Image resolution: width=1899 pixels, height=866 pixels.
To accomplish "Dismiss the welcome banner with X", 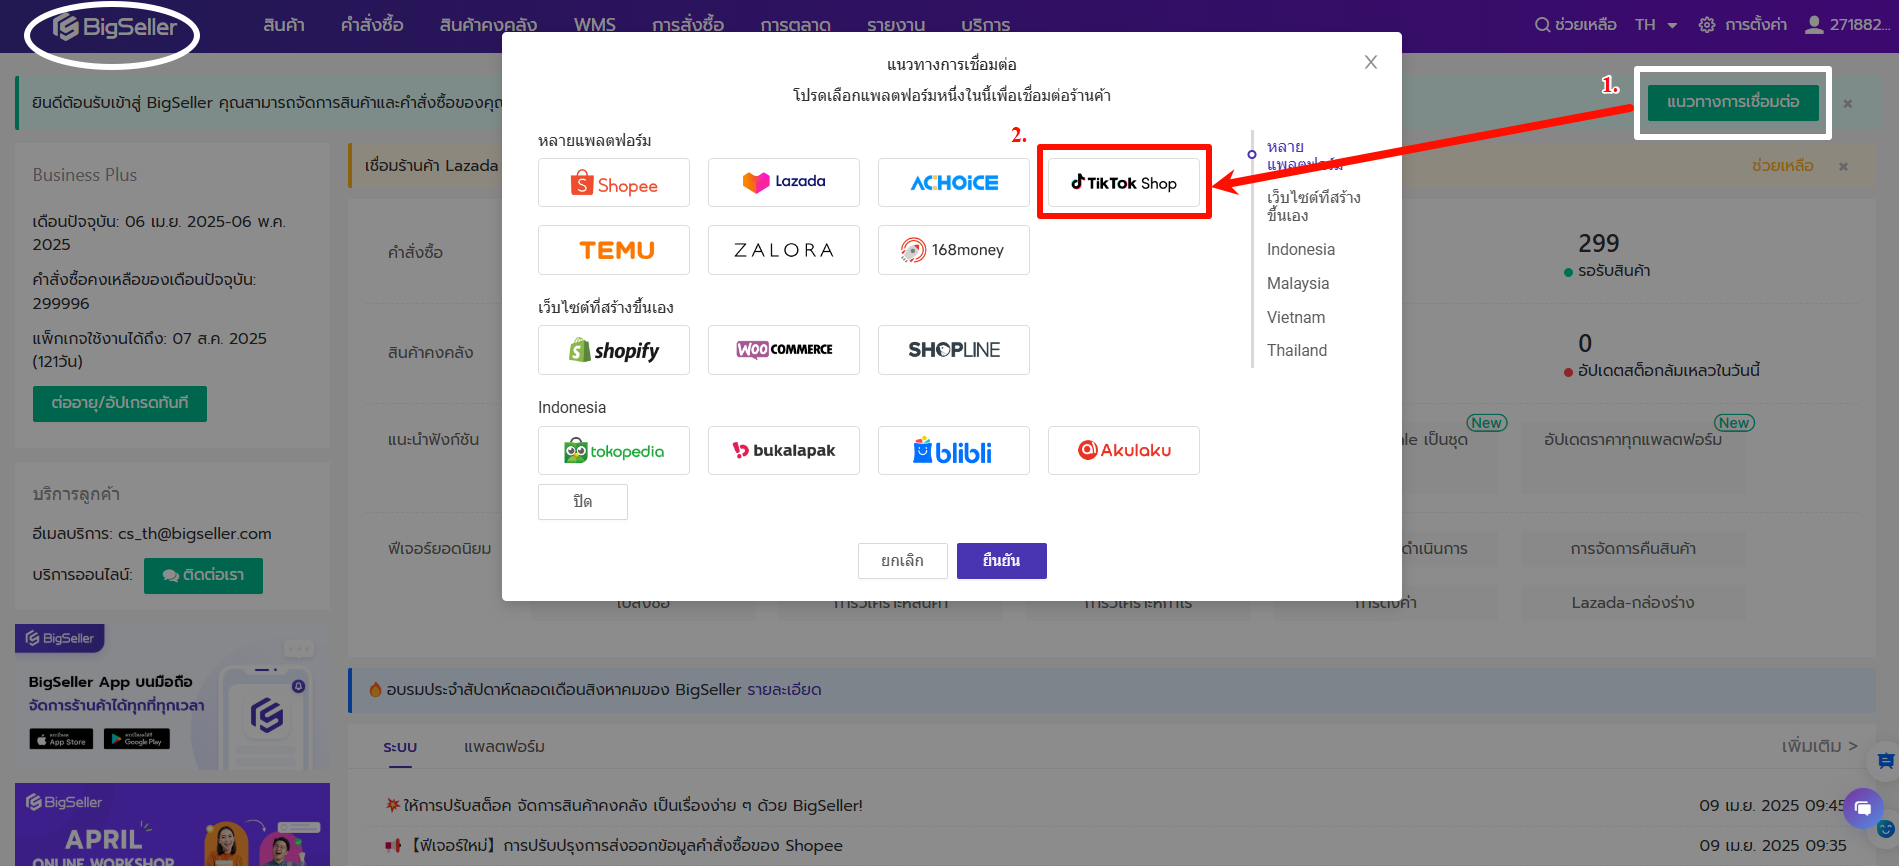I will [x=1848, y=103].
